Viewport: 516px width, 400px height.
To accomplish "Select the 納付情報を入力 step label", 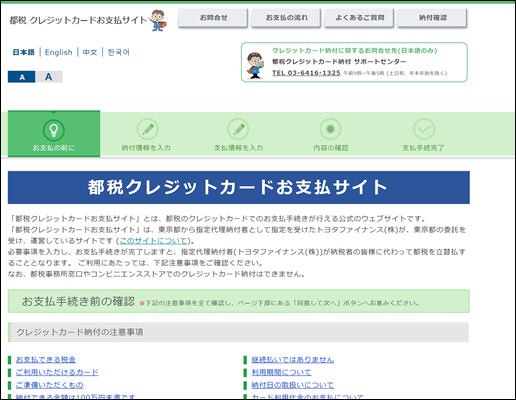I will (x=146, y=148).
